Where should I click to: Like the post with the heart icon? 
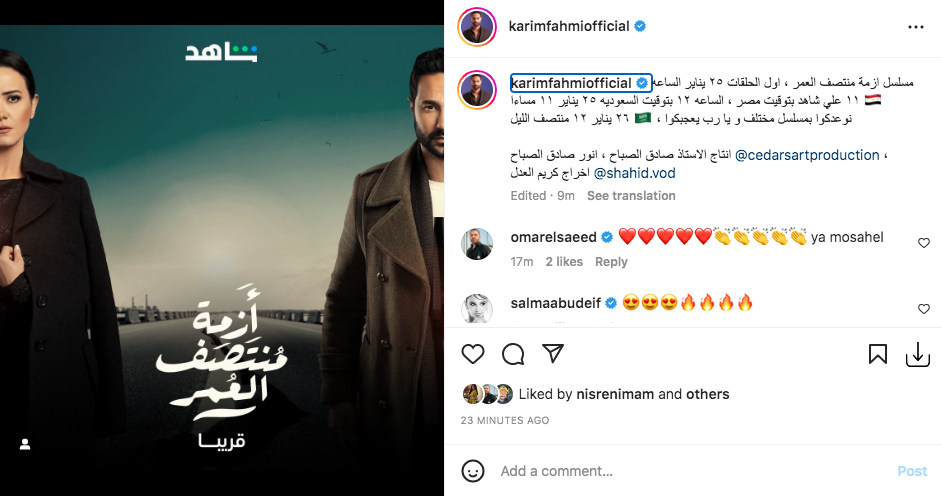click(473, 354)
